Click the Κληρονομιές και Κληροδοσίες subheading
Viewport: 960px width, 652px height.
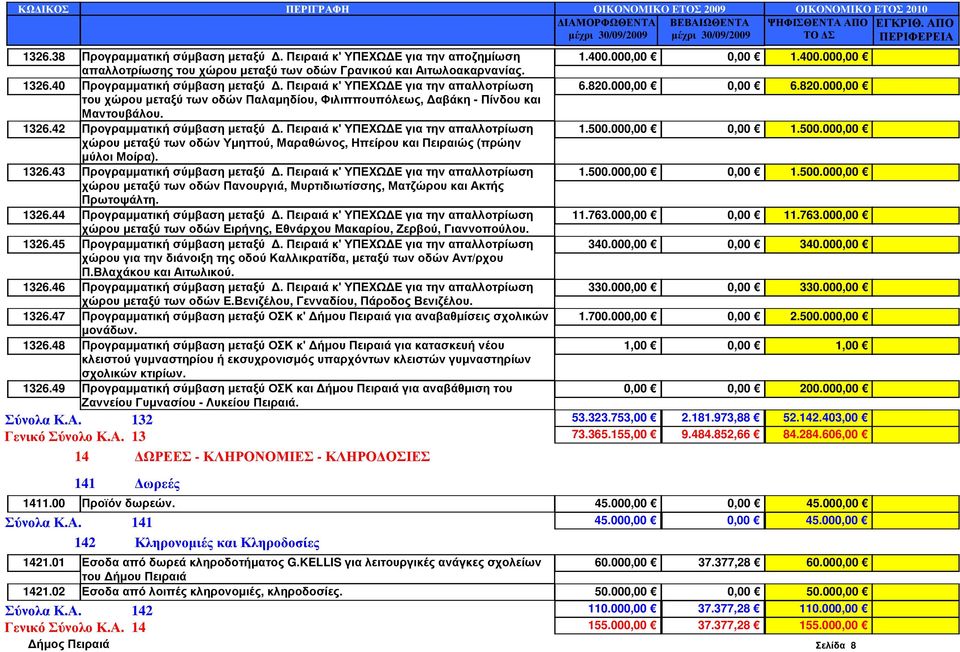(x=227, y=543)
